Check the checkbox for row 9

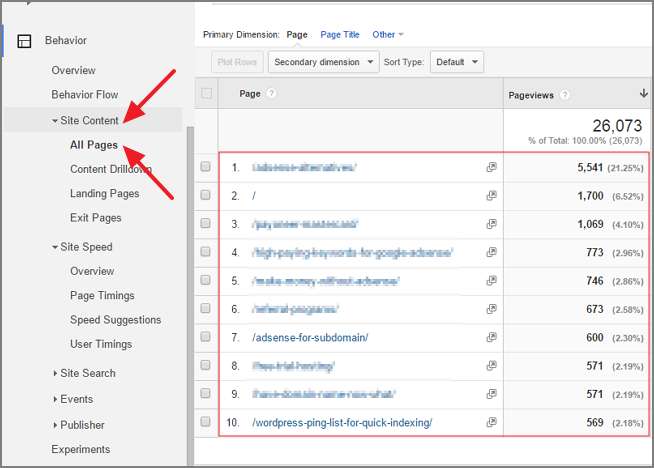click(205, 393)
